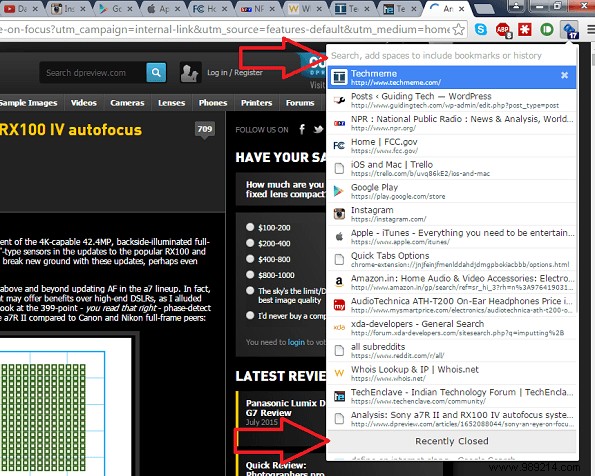The height and width of the screenshot is (476, 595).
Task: Click the Apple favicon in the list
Action: tap(339, 236)
